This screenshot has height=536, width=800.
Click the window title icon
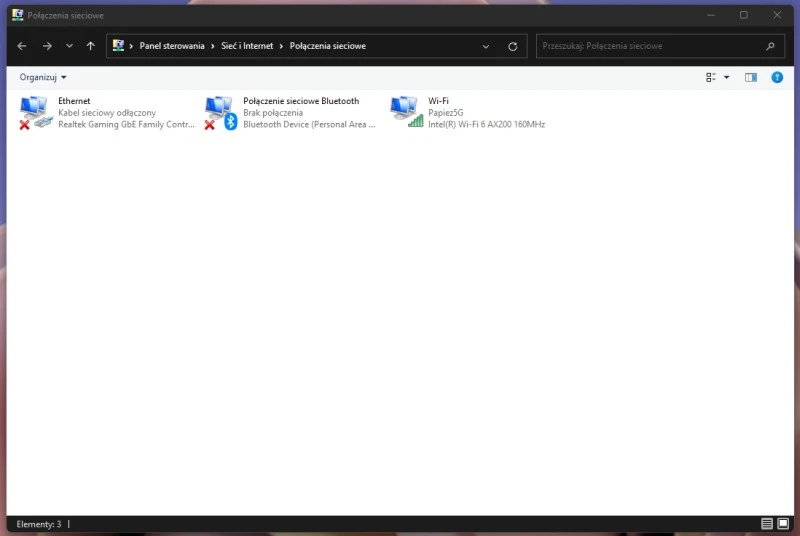click(18, 15)
